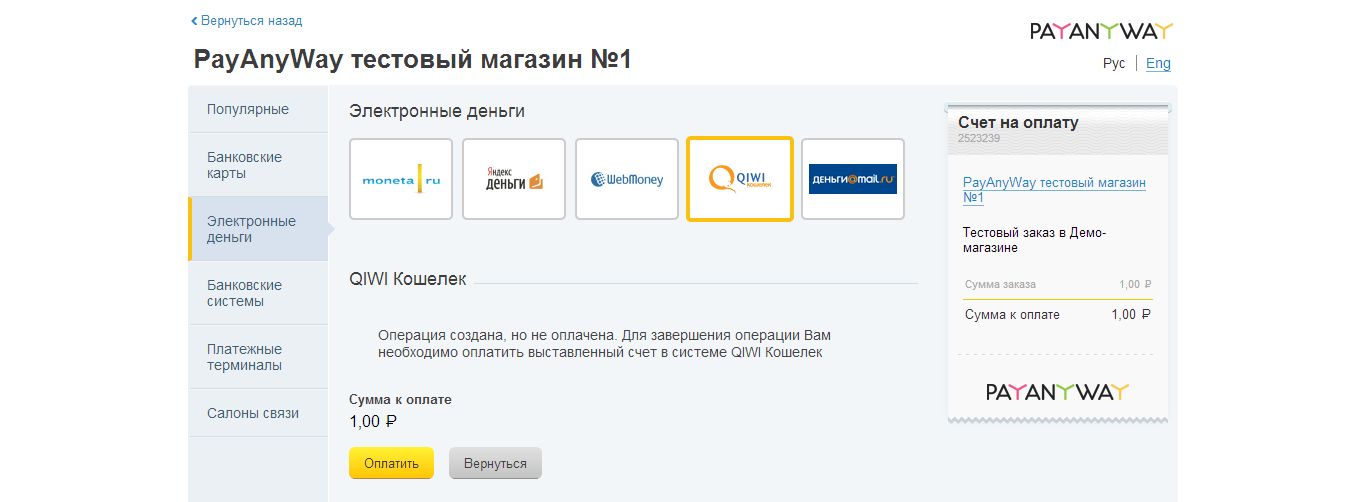
Task: Select the Рус language option
Action: coord(1114,63)
